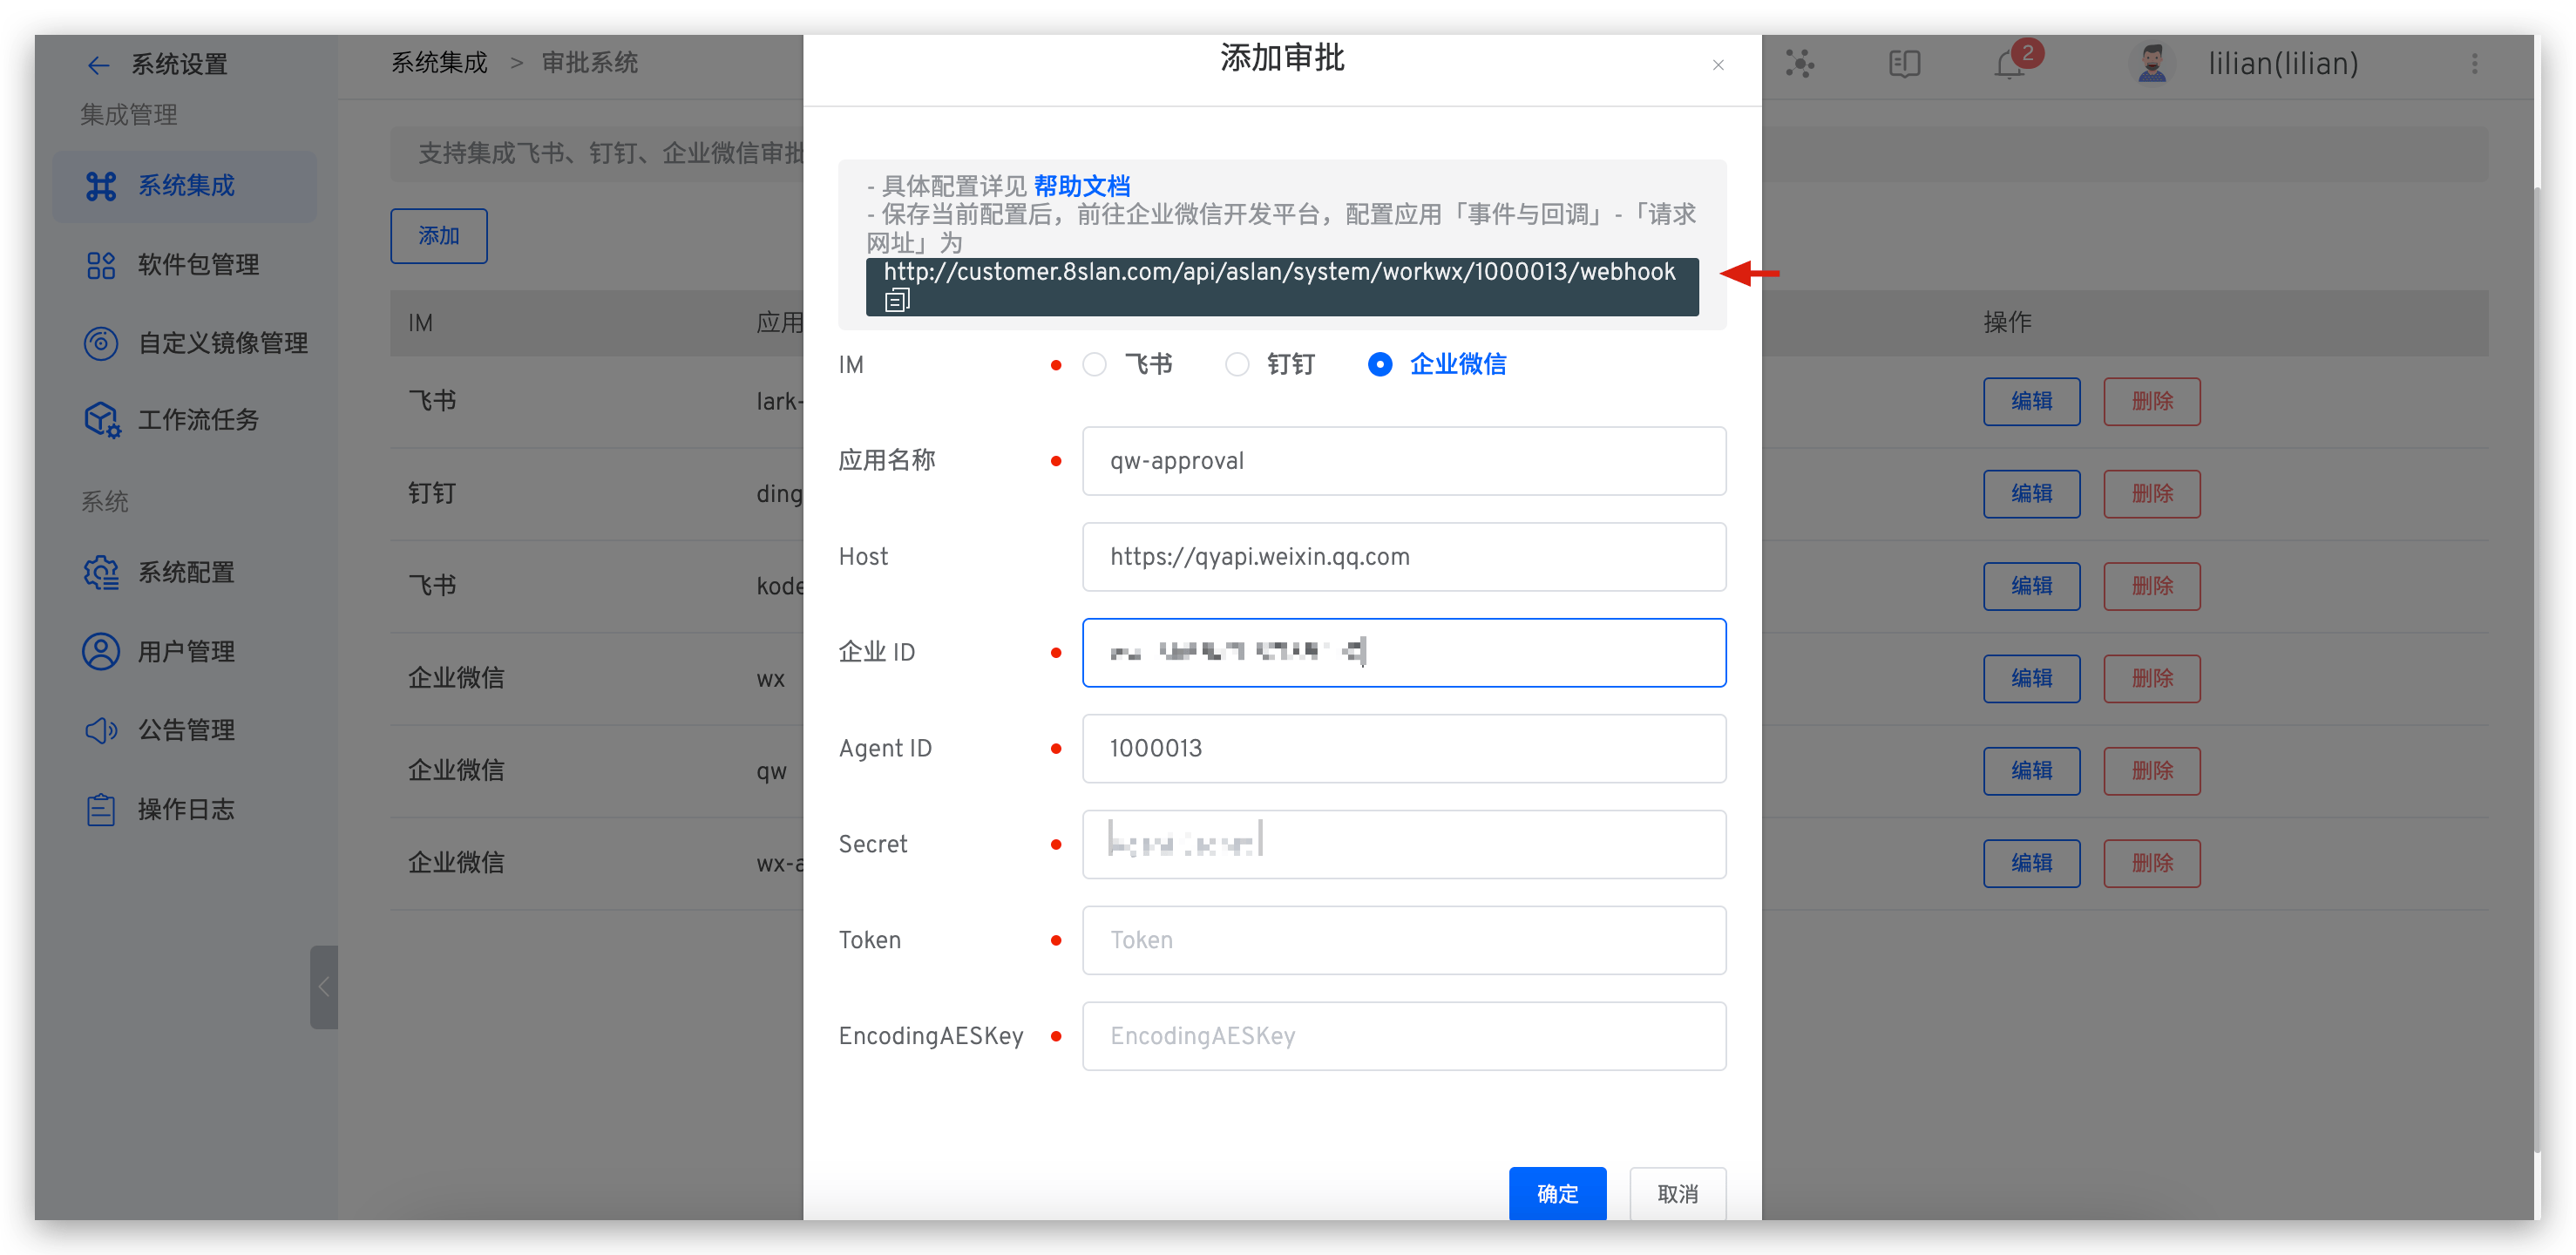Click the lilian user avatar
Screen dimensions: 2576x1255
click(2153, 64)
